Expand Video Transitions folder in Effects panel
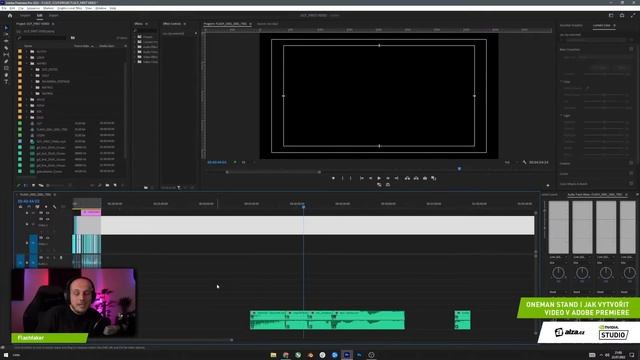Viewport: 640px width, 360px height. (x=135, y=62)
